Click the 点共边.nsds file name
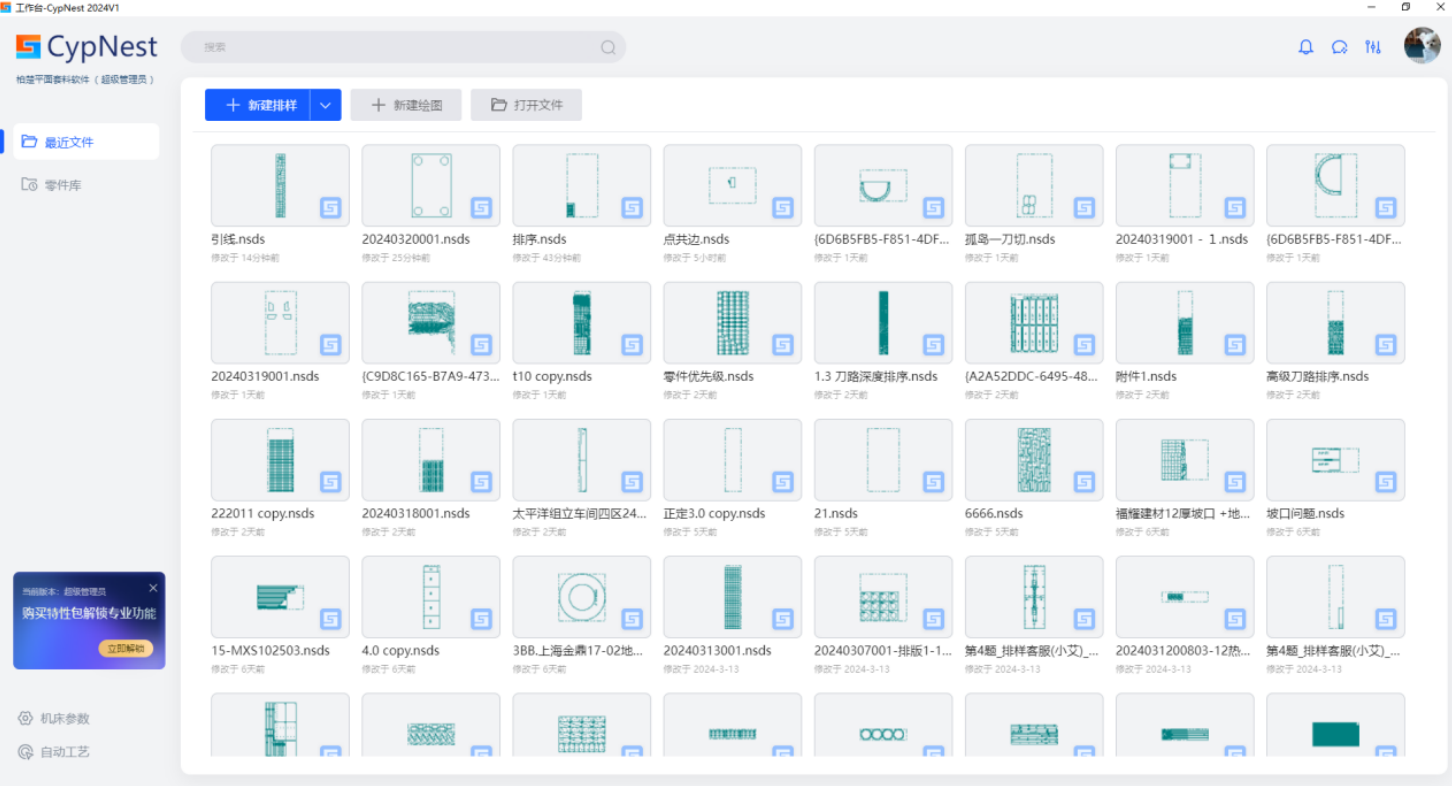This screenshot has height=786, width=1452. (x=696, y=240)
